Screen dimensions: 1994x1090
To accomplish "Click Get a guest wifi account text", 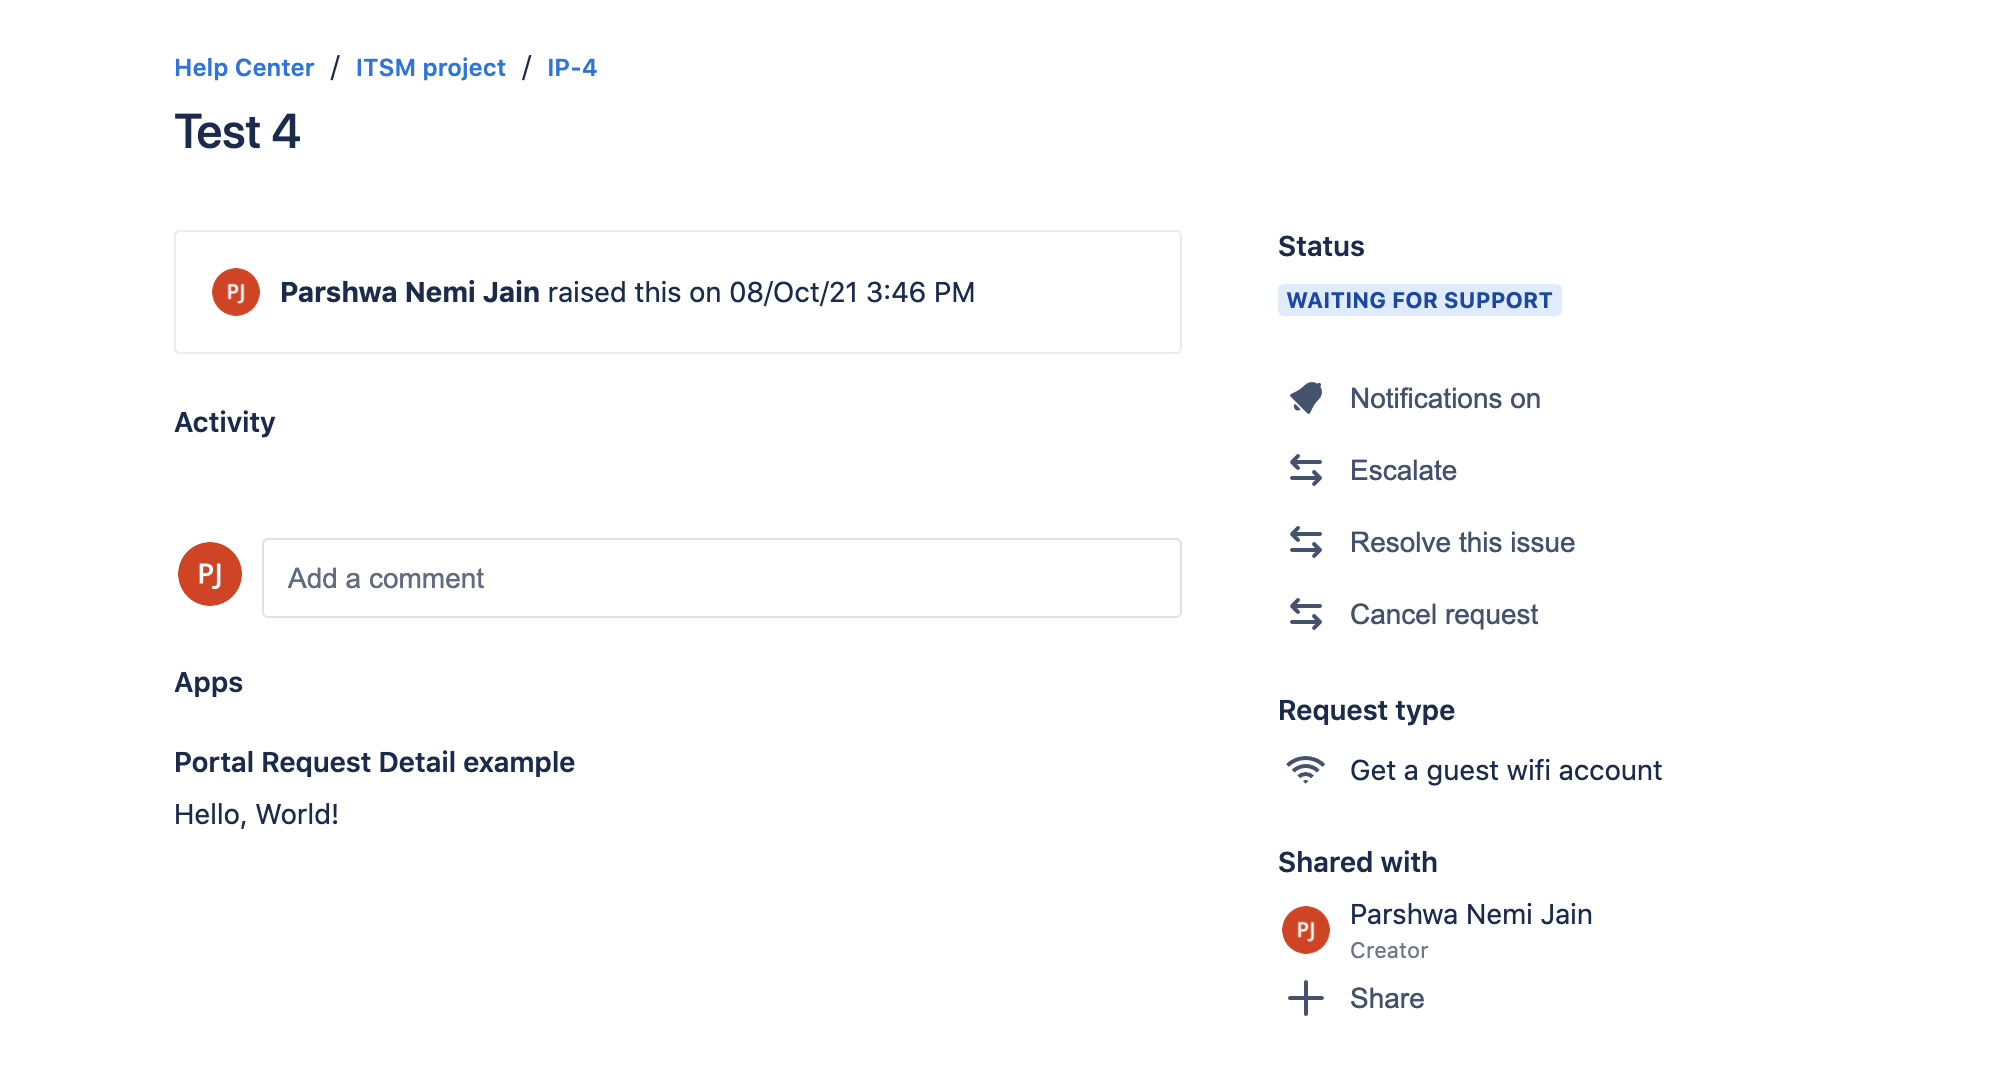I will [1505, 770].
